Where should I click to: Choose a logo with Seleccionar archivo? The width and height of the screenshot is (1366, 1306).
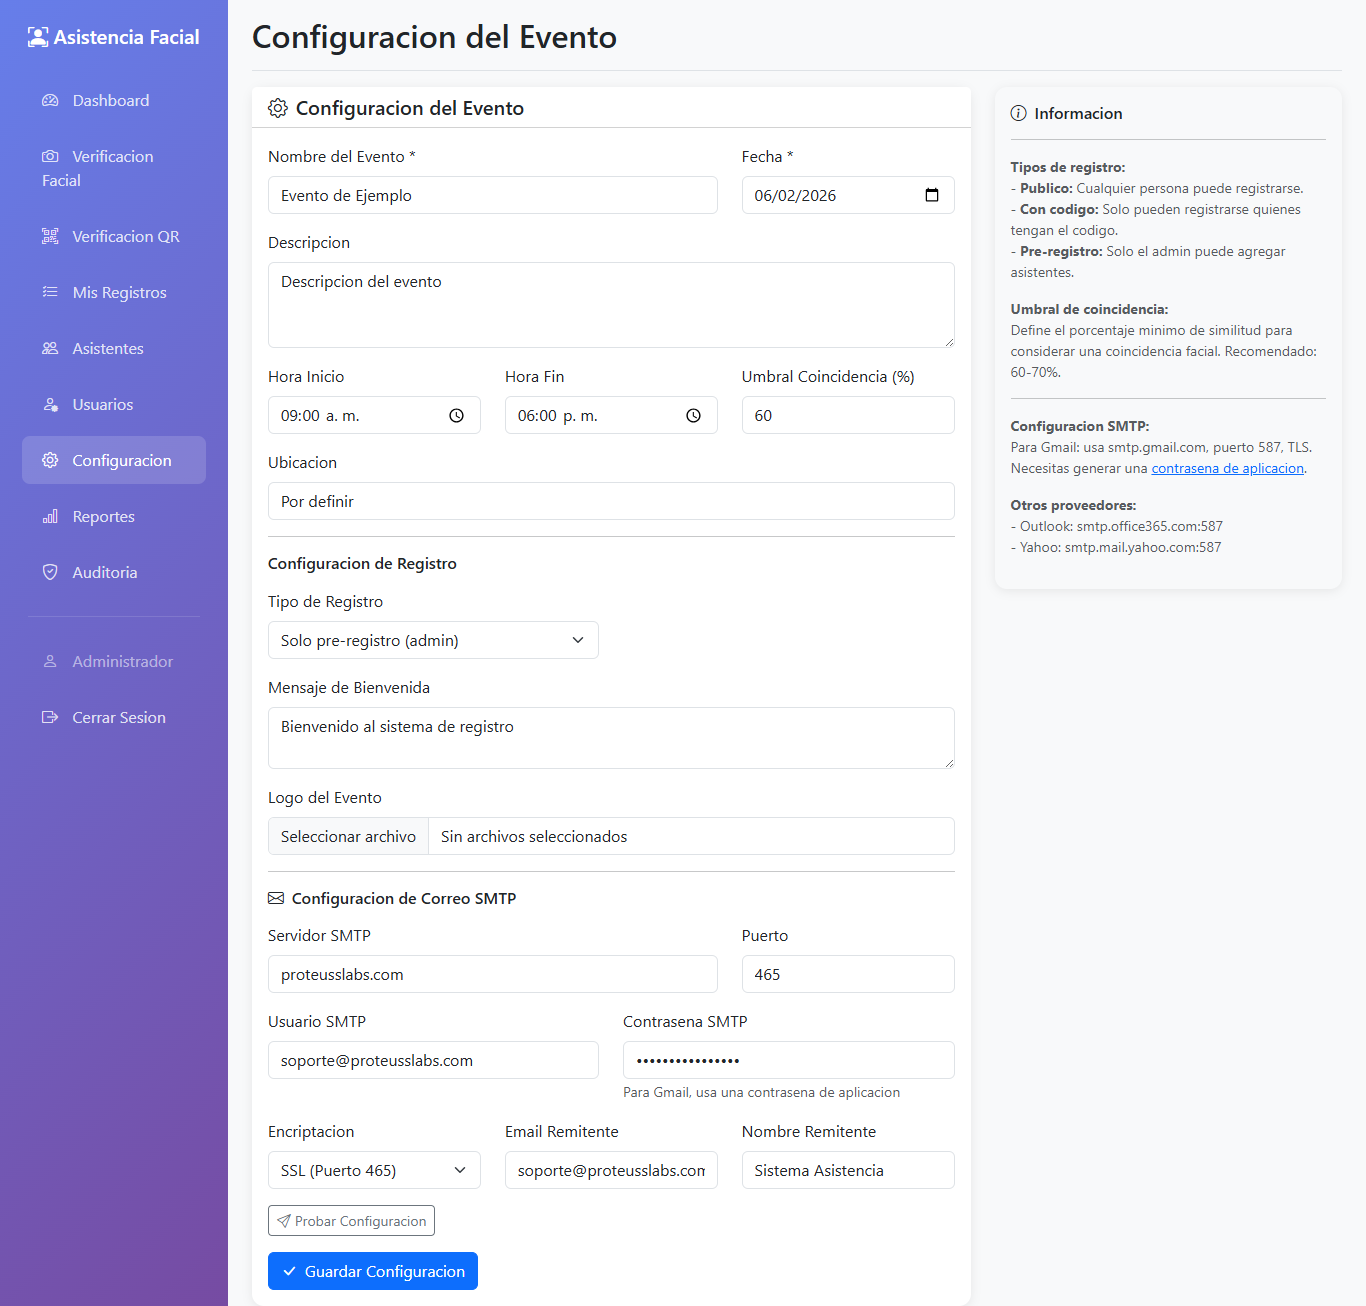(x=348, y=836)
